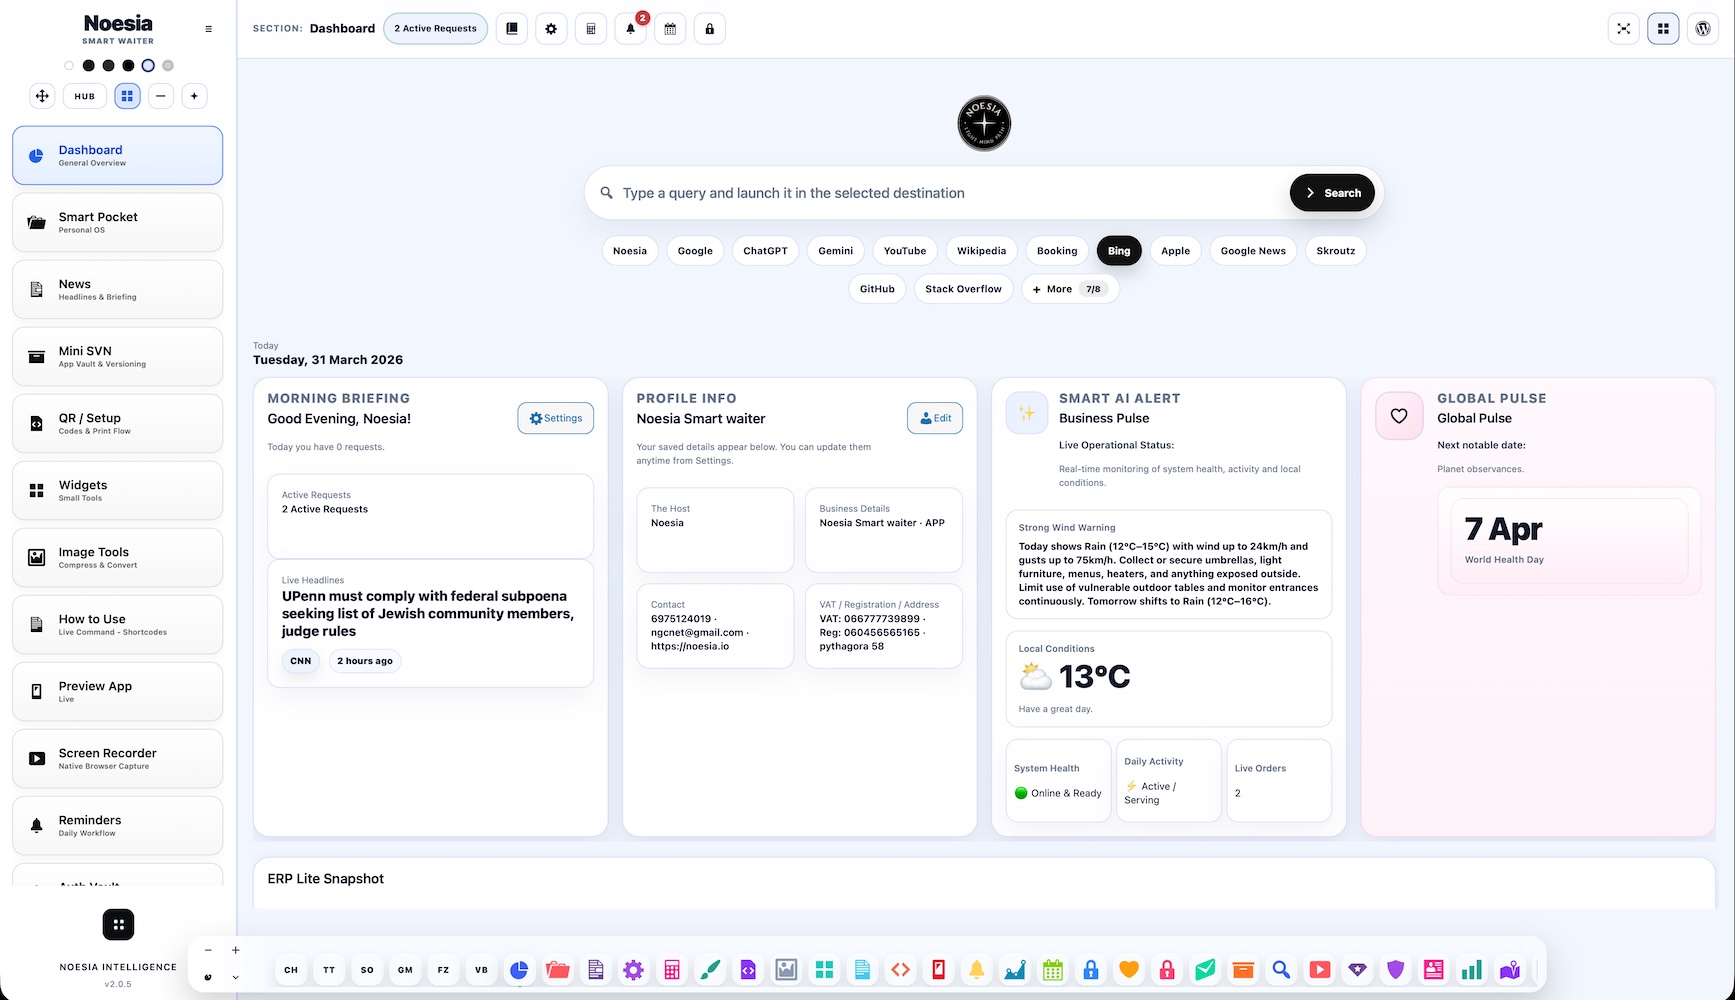Click the orange heart icon in the dock
This screenshot has height=1000, width=1735.
1129,970
